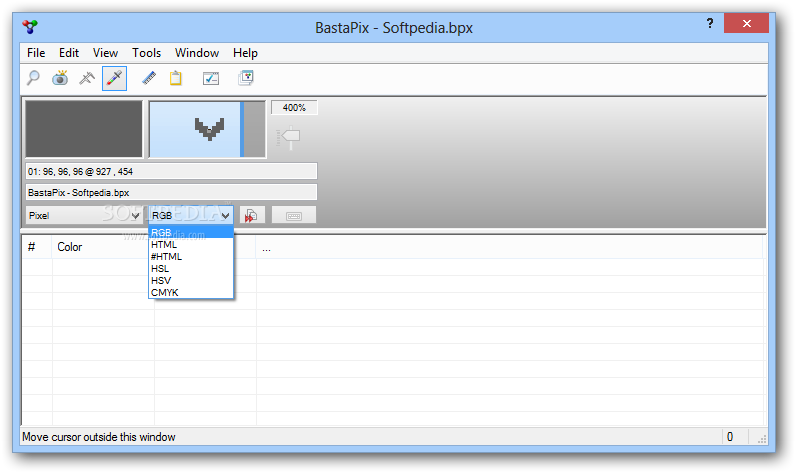The width and height of the screenshot is (796, 473).
Task: Open the Window menu
Action: pos(197,53)
